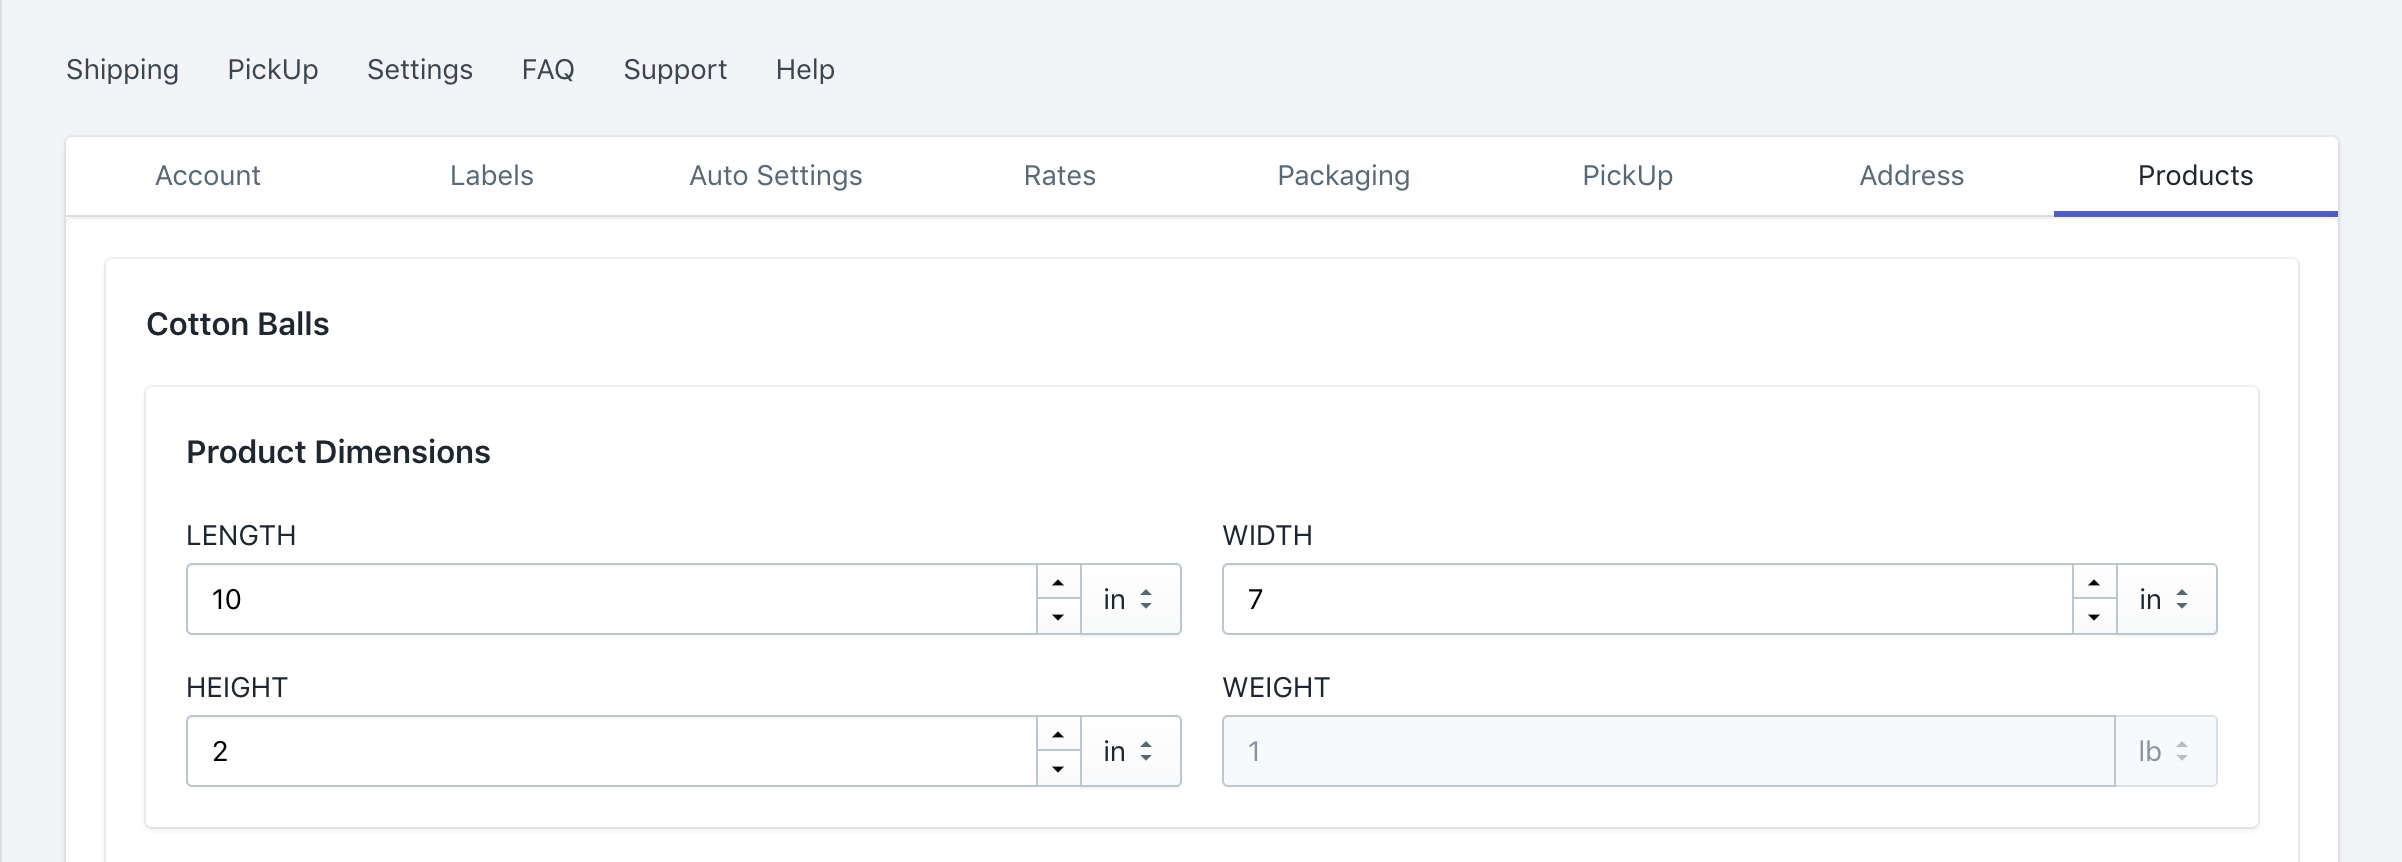Viewport: 2402px width, 862px height.
Task: Increase Width with the up arrow
Action: point(2094,582)
